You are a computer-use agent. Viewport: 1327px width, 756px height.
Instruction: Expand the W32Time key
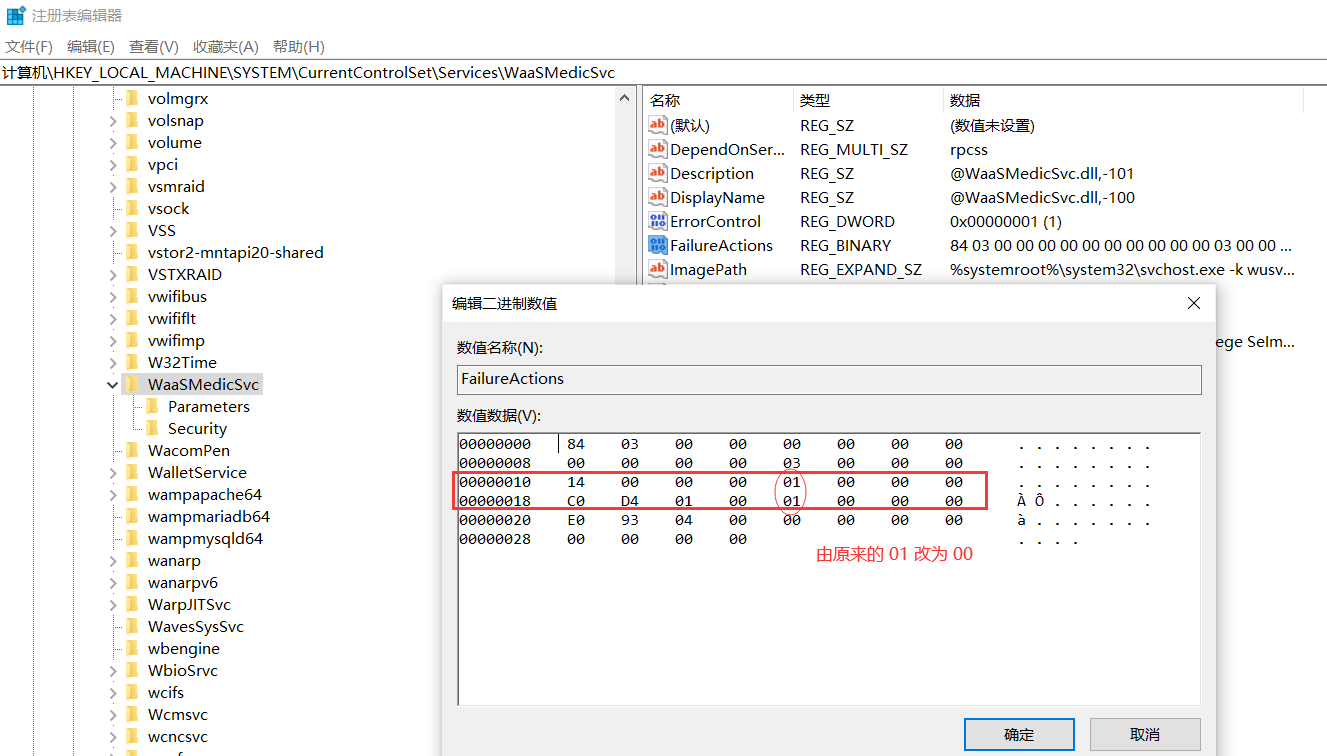(113, 363)
